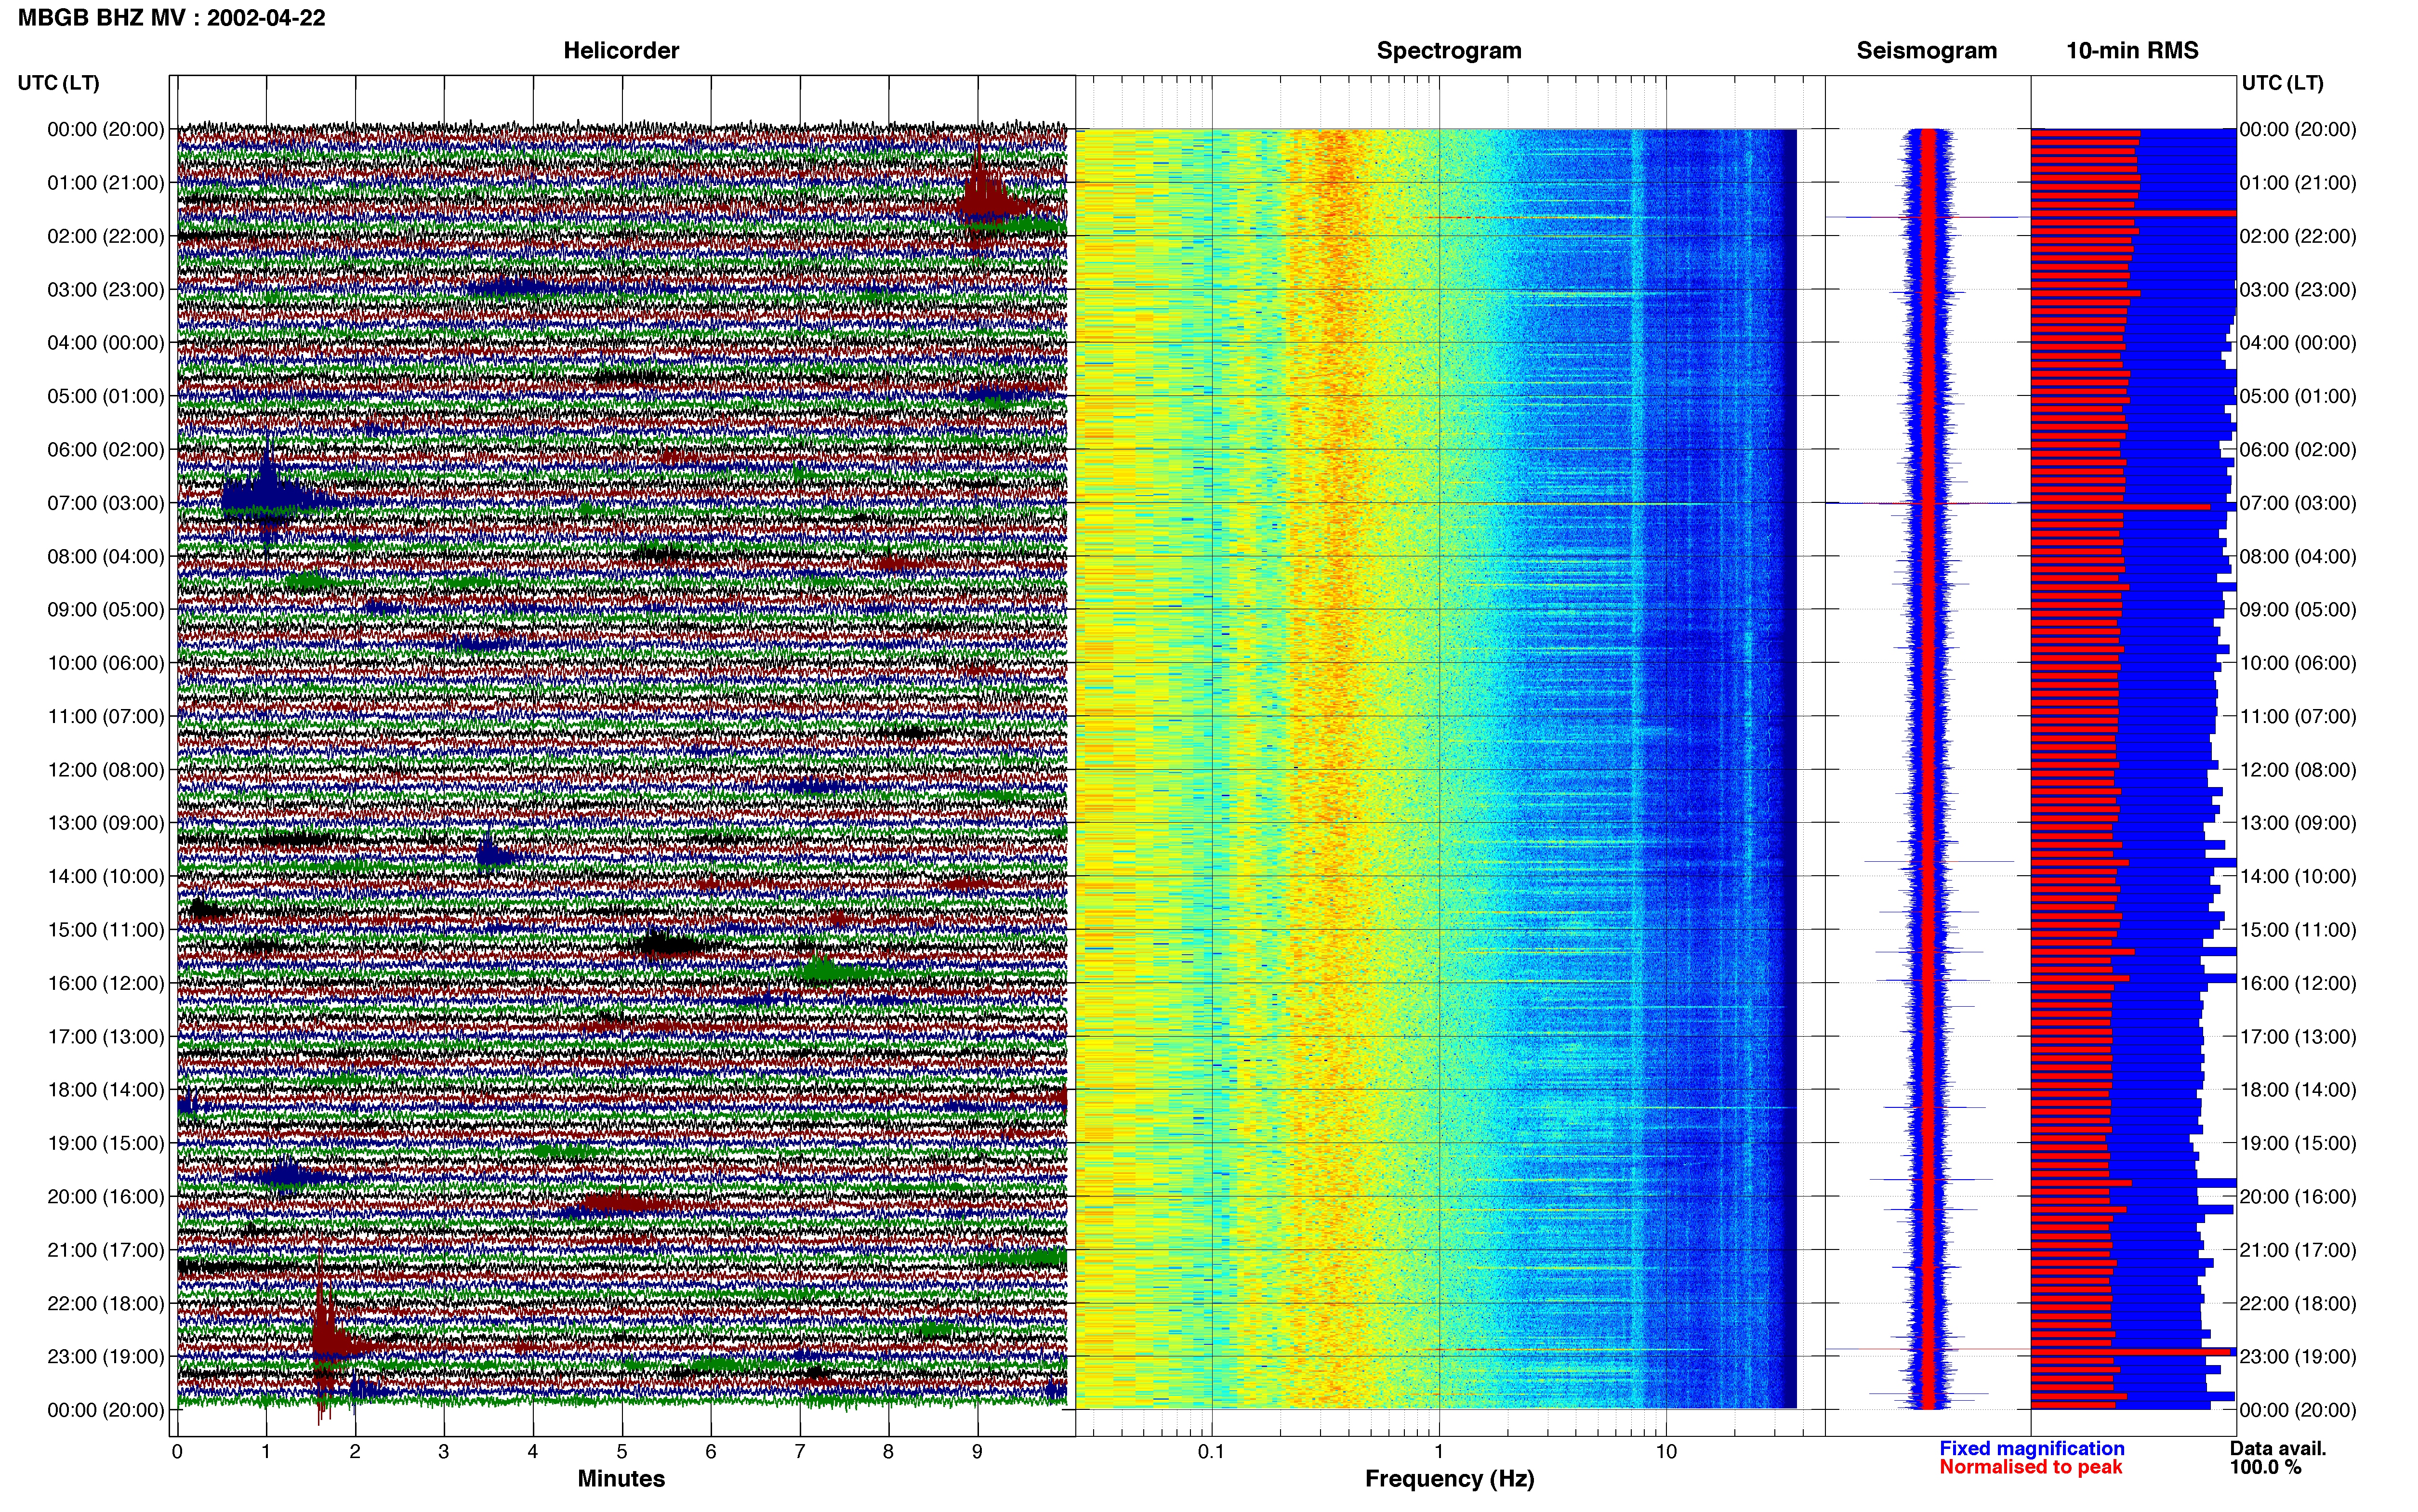The width and height of the screenshot is (2418, 1512).
Task: Click the left 'UTC (LT)' axis label
Action: [58, 83]
